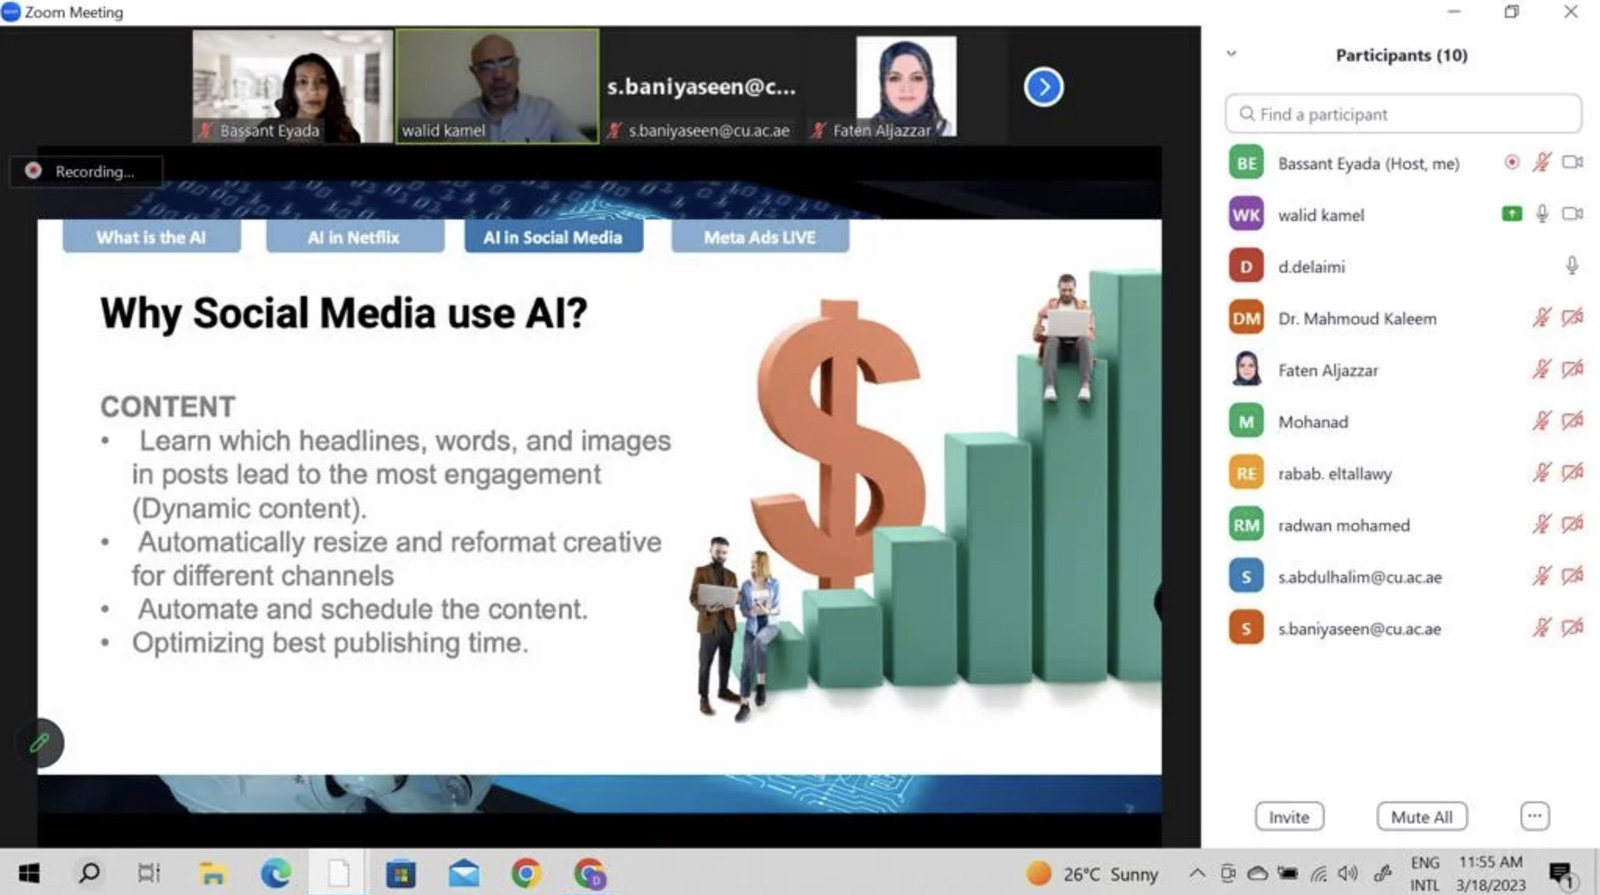Click s.abdulhalim@cu.ac.ae muted microphone icon

click(x=1542, y=576)
